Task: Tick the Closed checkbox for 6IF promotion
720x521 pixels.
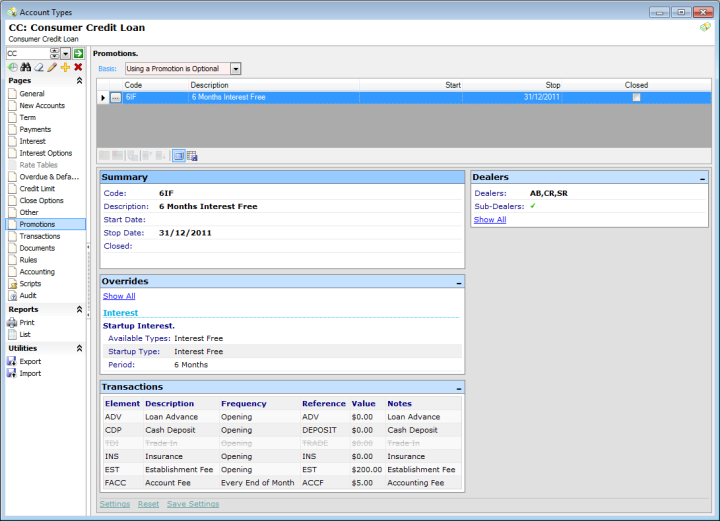Action: click(636, 98)
